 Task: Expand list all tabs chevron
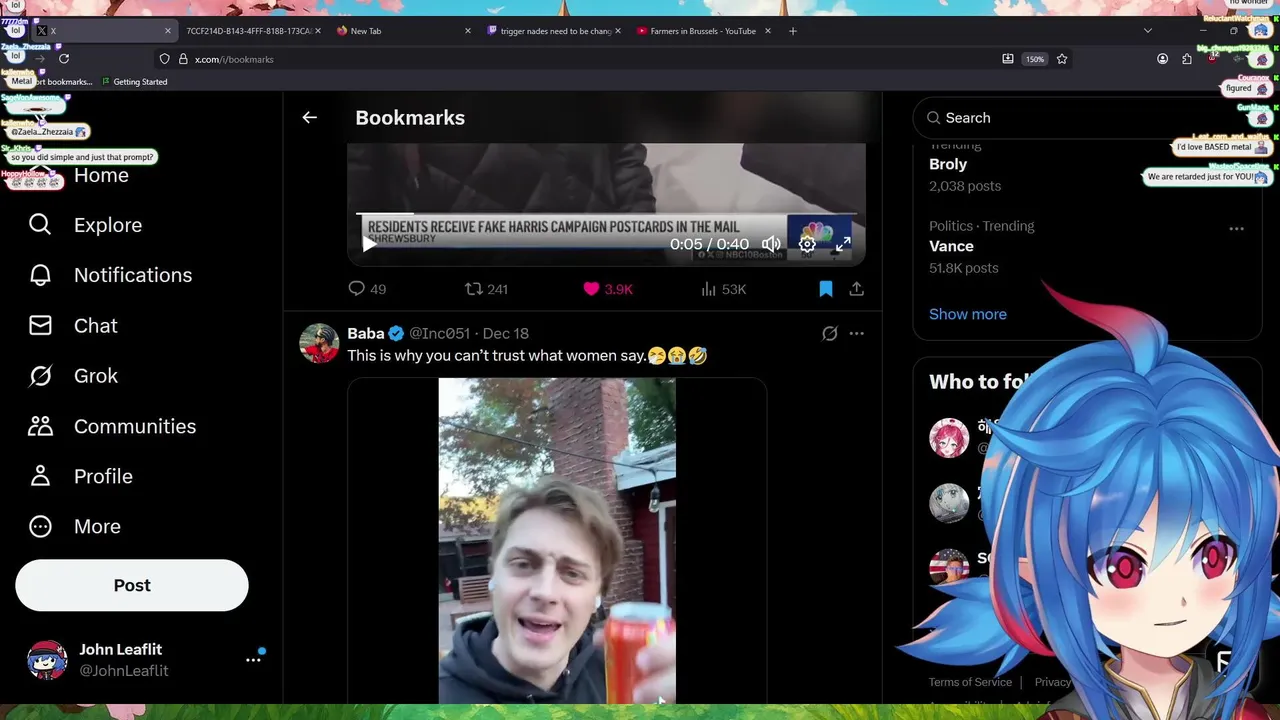(1148, 31)
